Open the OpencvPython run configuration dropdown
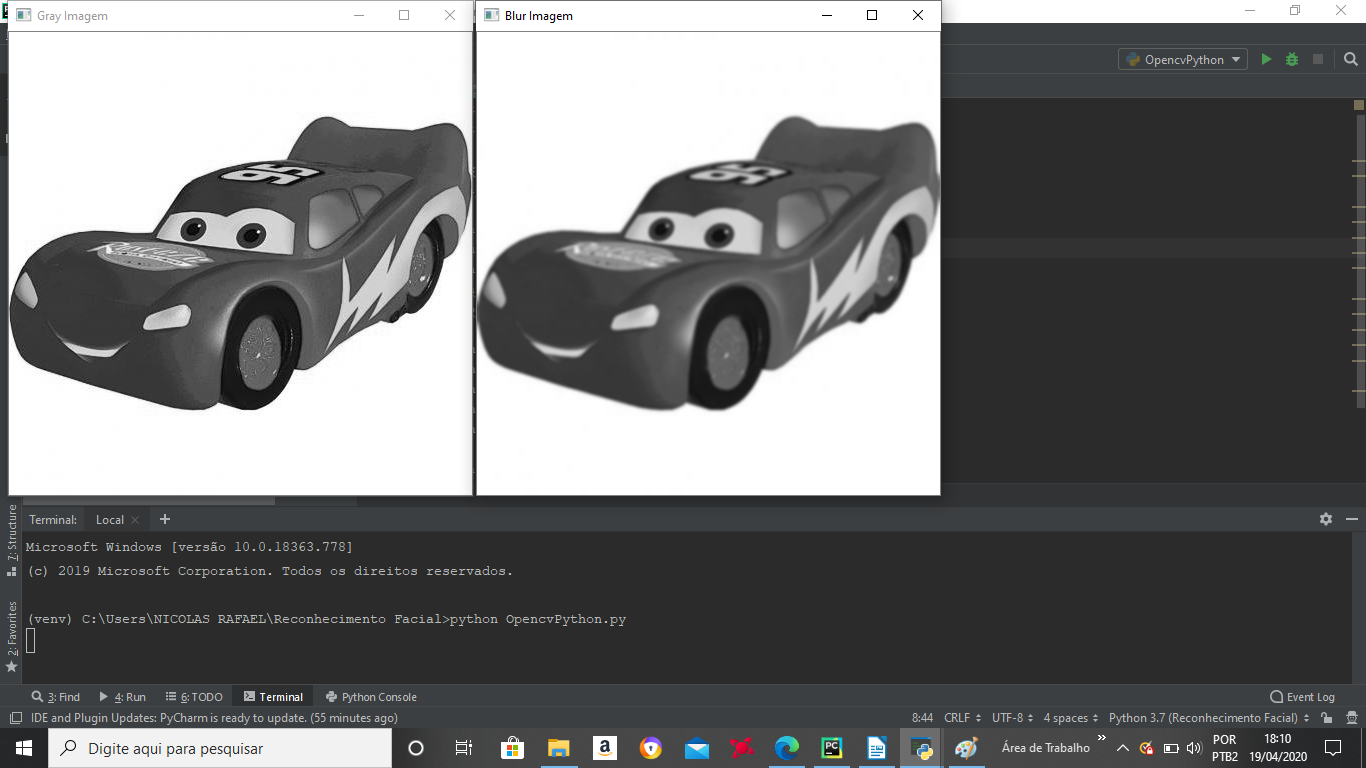 pos(1183,60)
